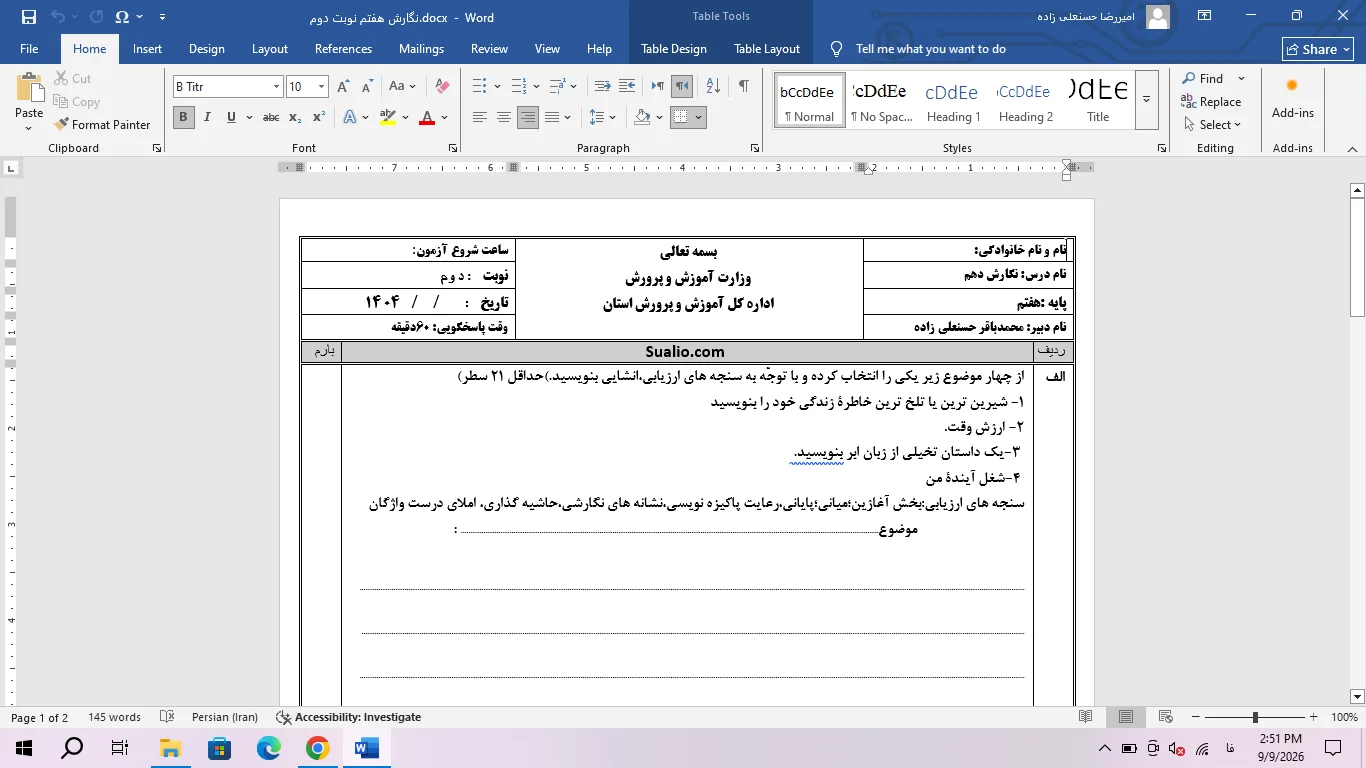Apply the red font color
The height and width of the screenshot is (768, 1366).
click(427, 117)
